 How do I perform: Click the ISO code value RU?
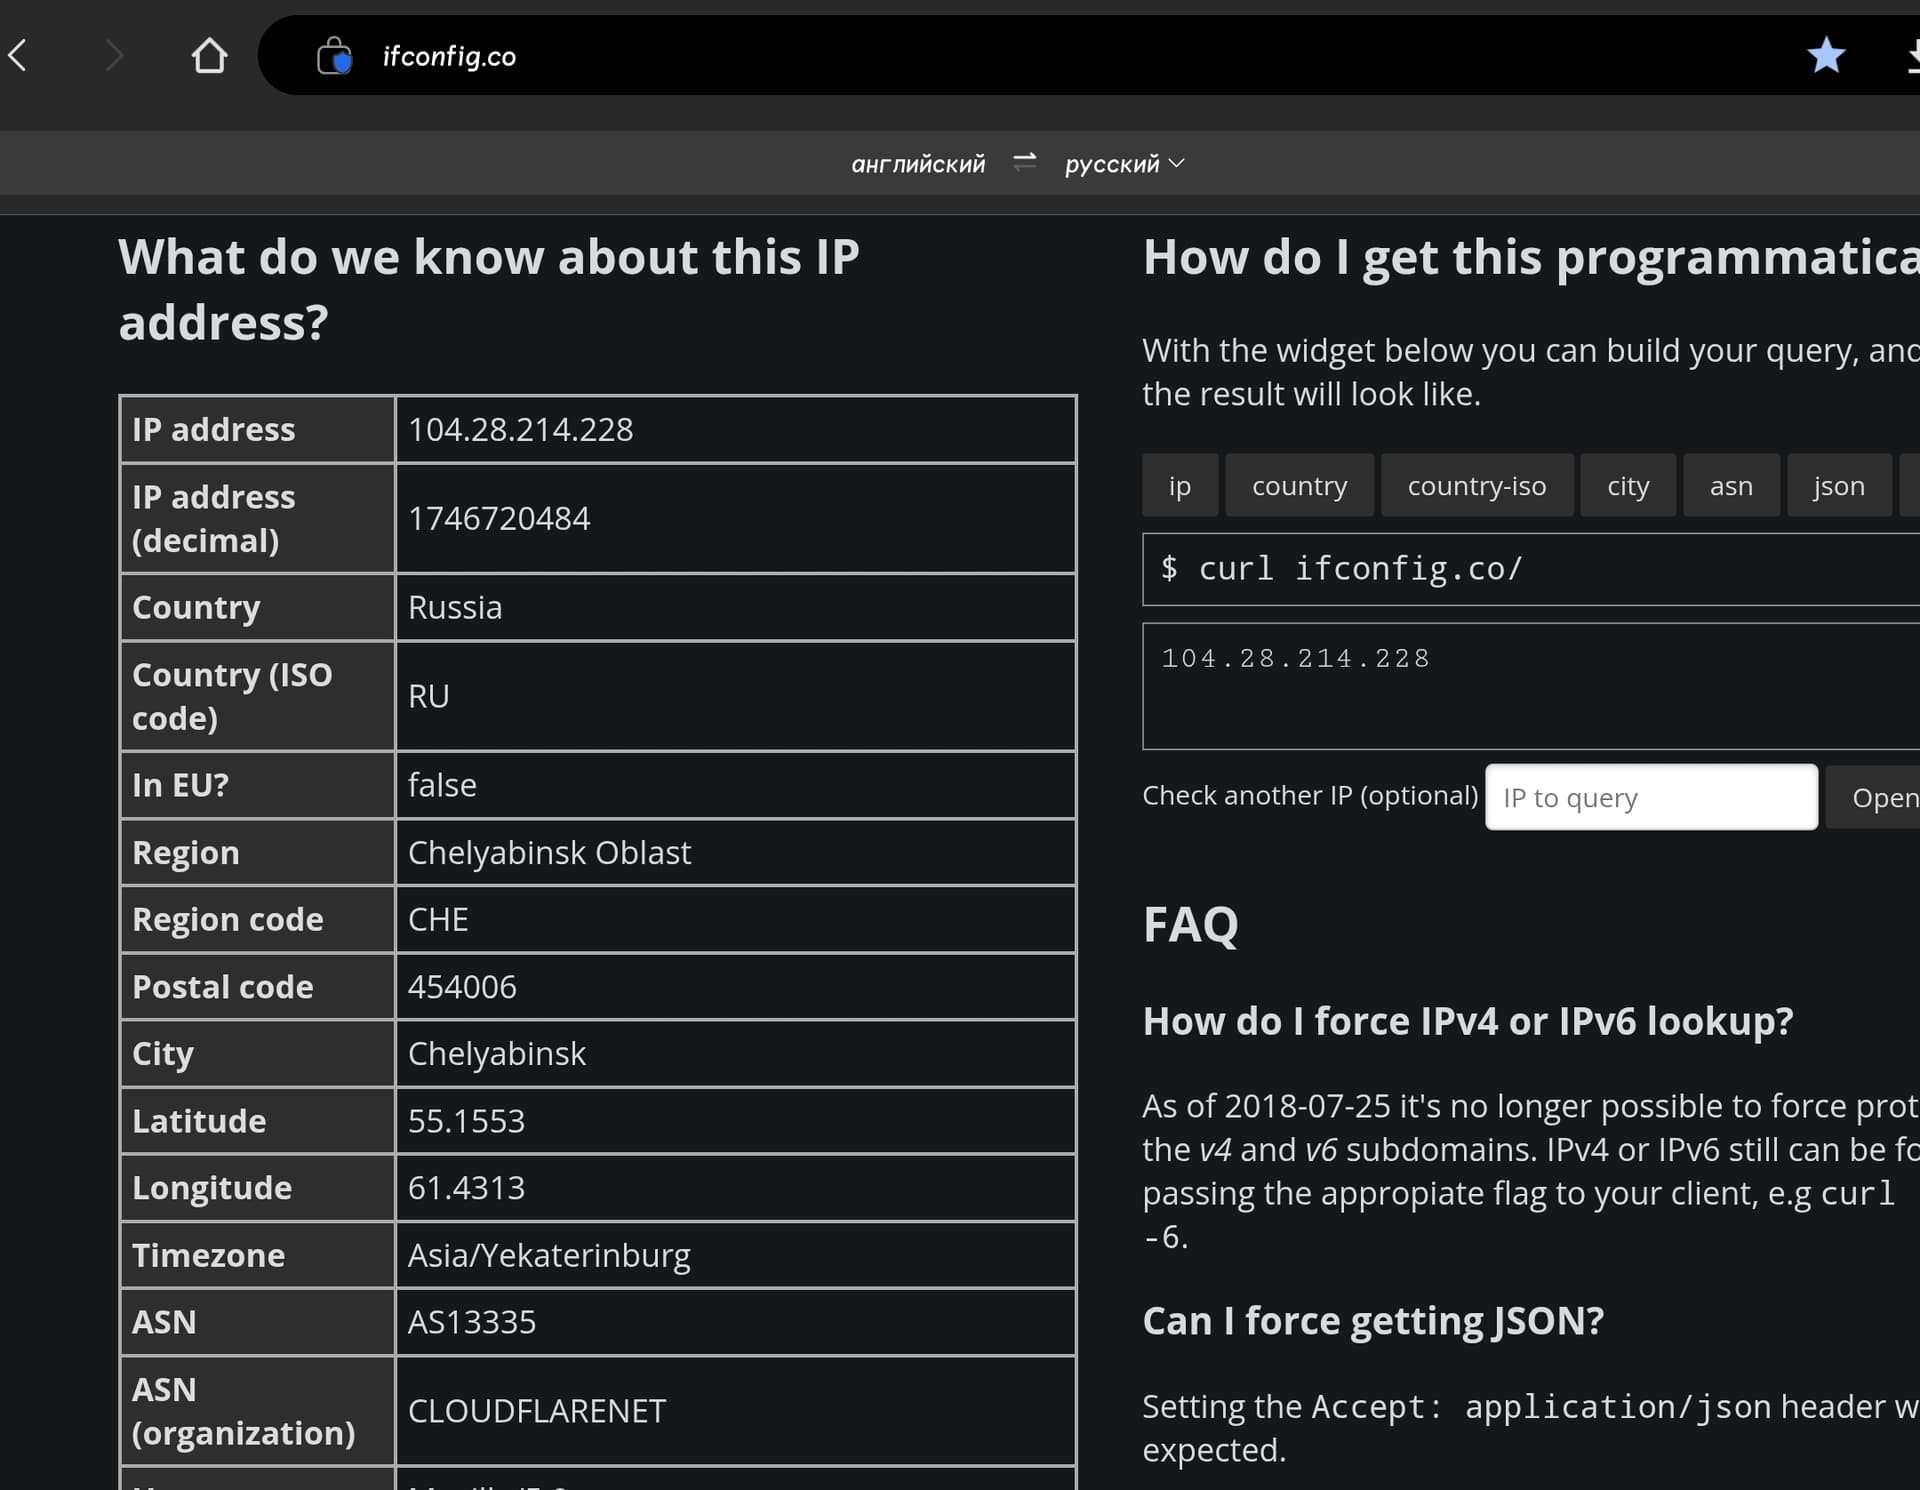pos(428,697)
